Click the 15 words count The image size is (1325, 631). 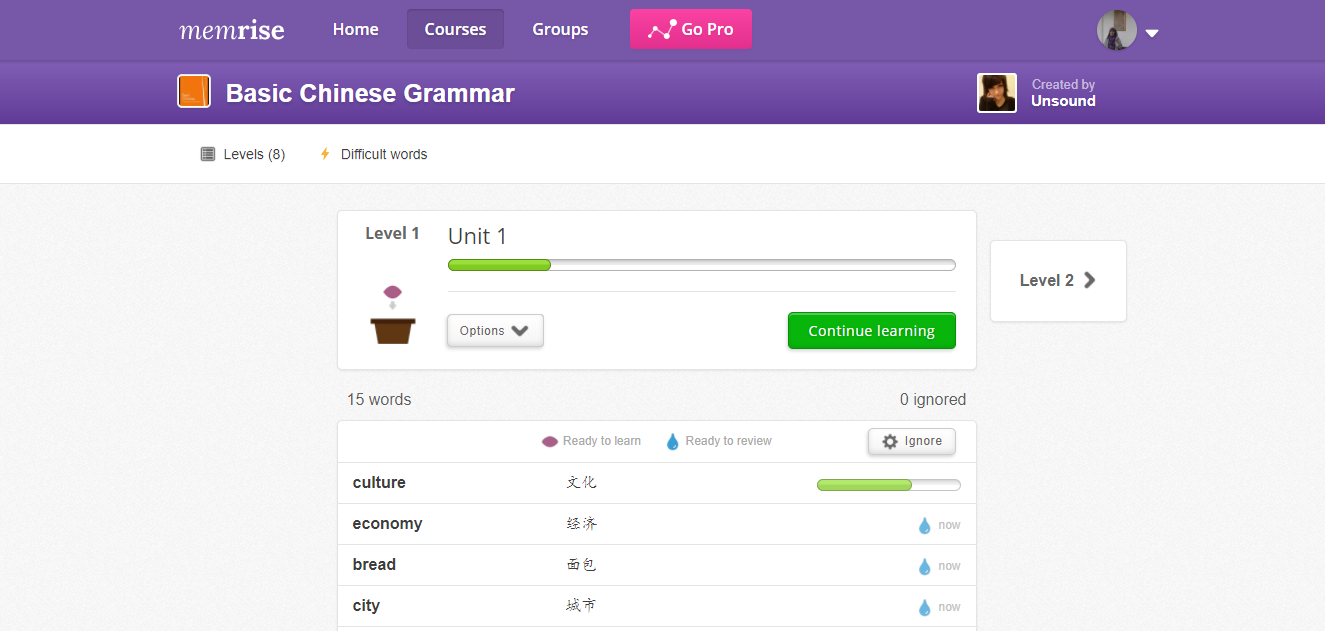[379, 399]
